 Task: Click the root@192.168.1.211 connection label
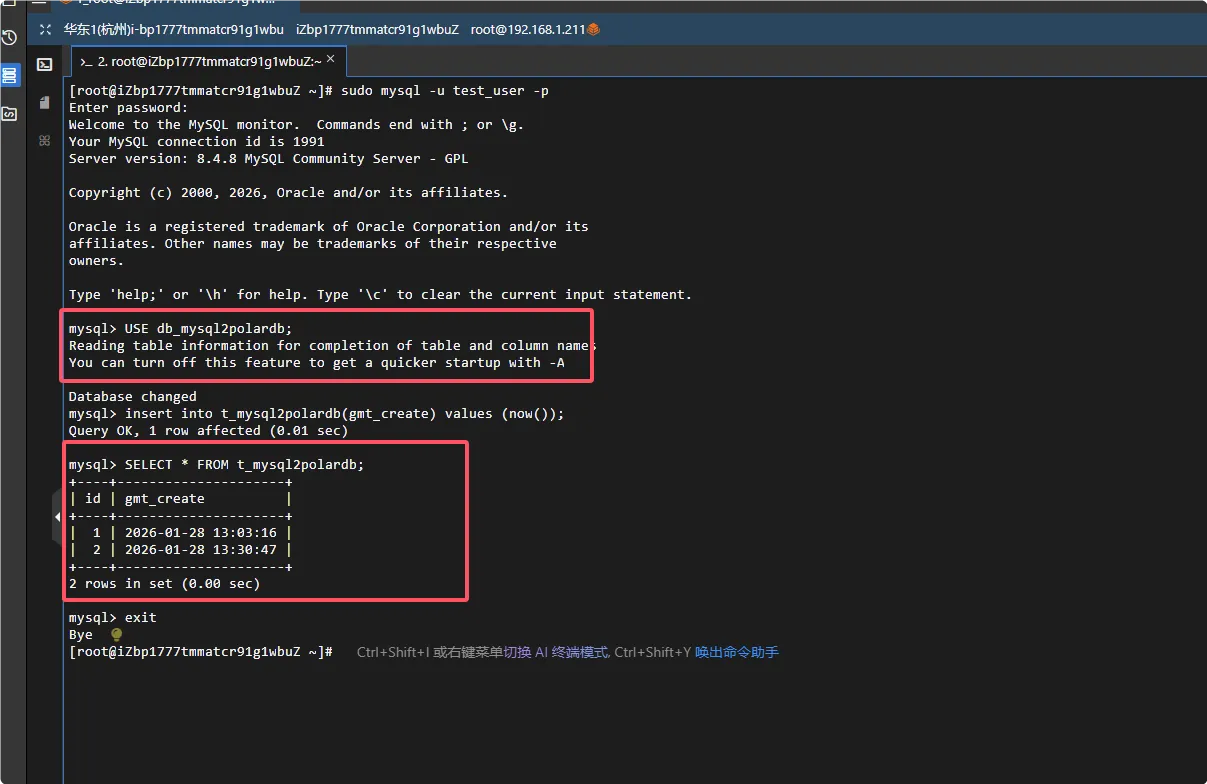(x=528, y=30)
